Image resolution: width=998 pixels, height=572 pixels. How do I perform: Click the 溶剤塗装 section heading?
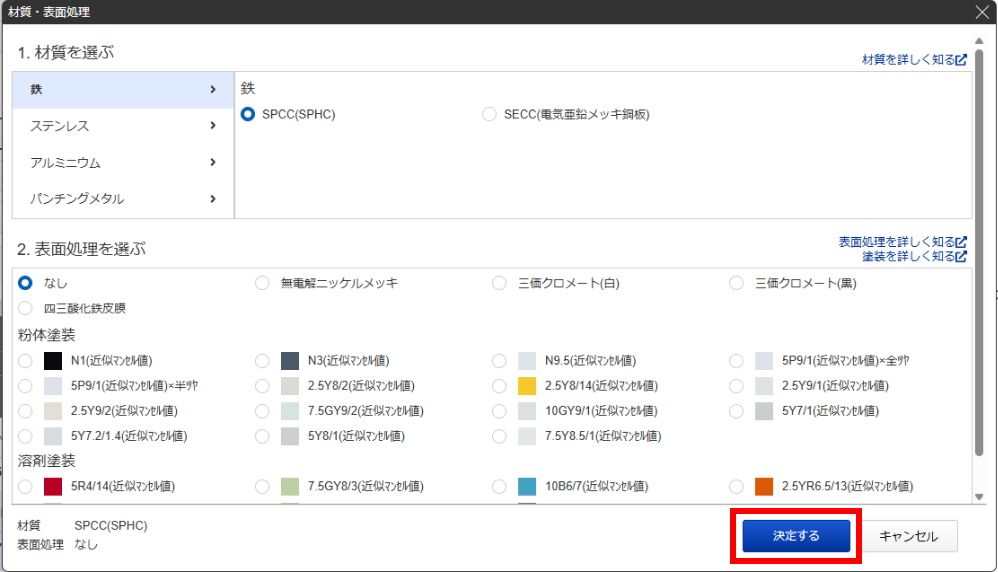pyautogui.click(x=46, y=461)
